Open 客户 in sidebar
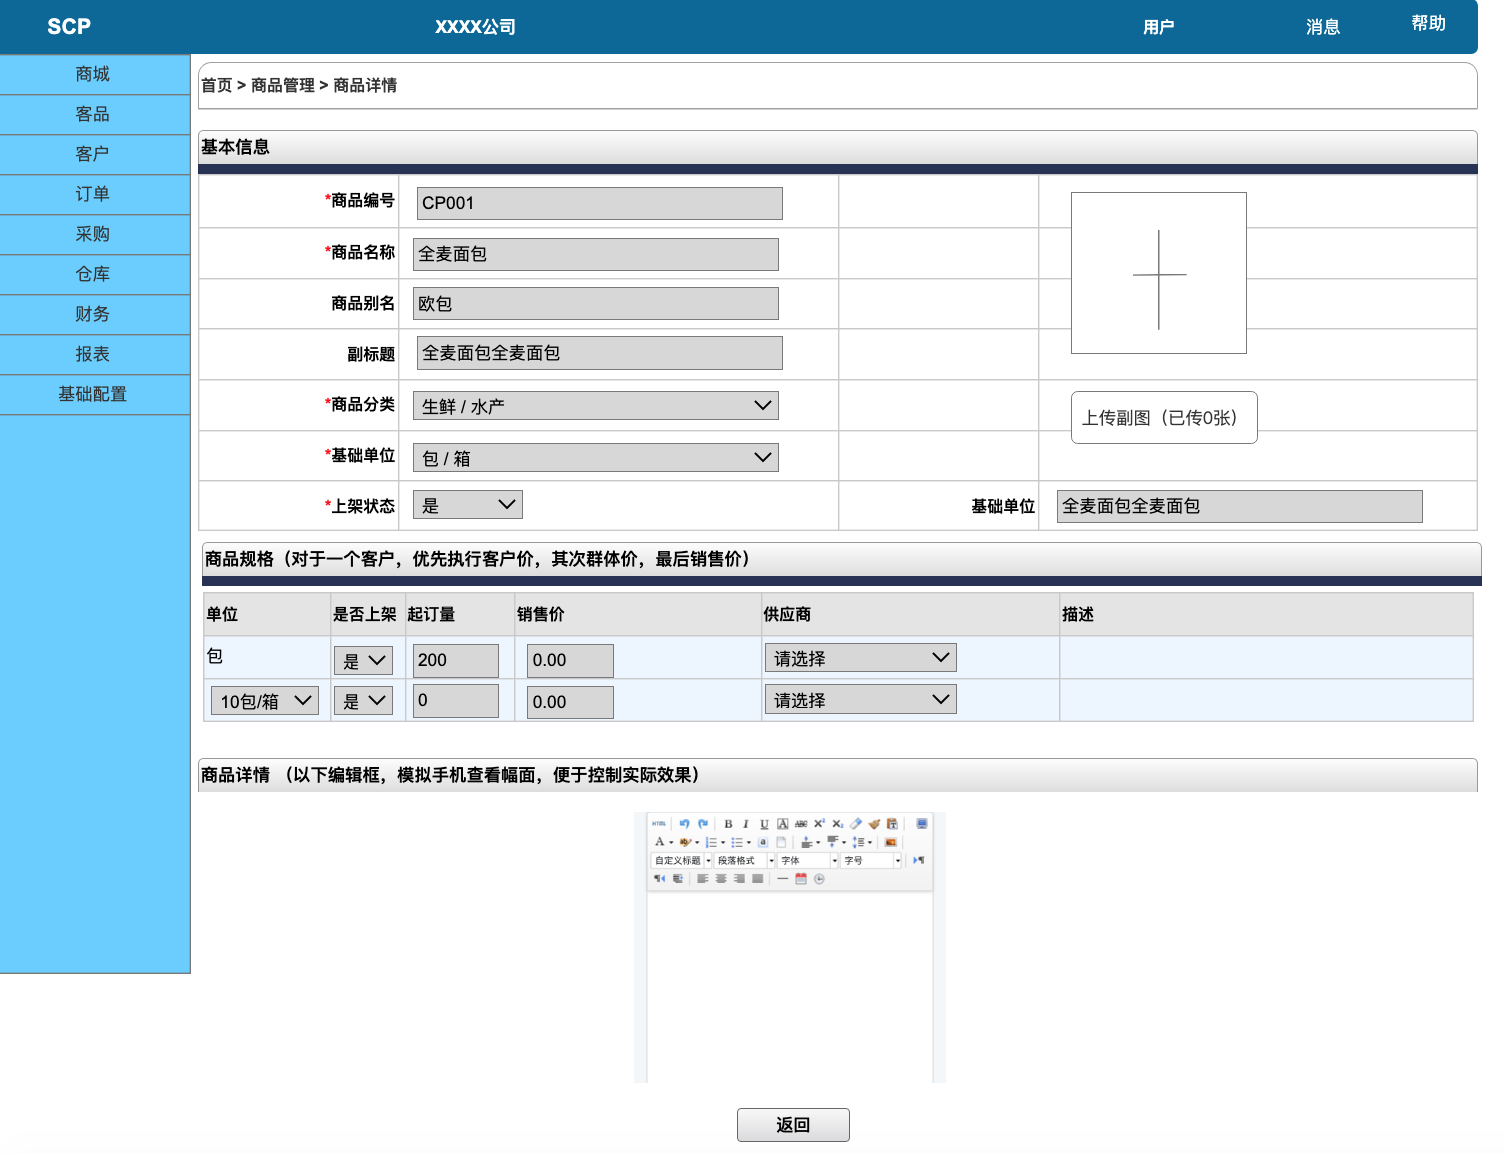Viewport: 1504px width, 1154px height. click(94, 154)
